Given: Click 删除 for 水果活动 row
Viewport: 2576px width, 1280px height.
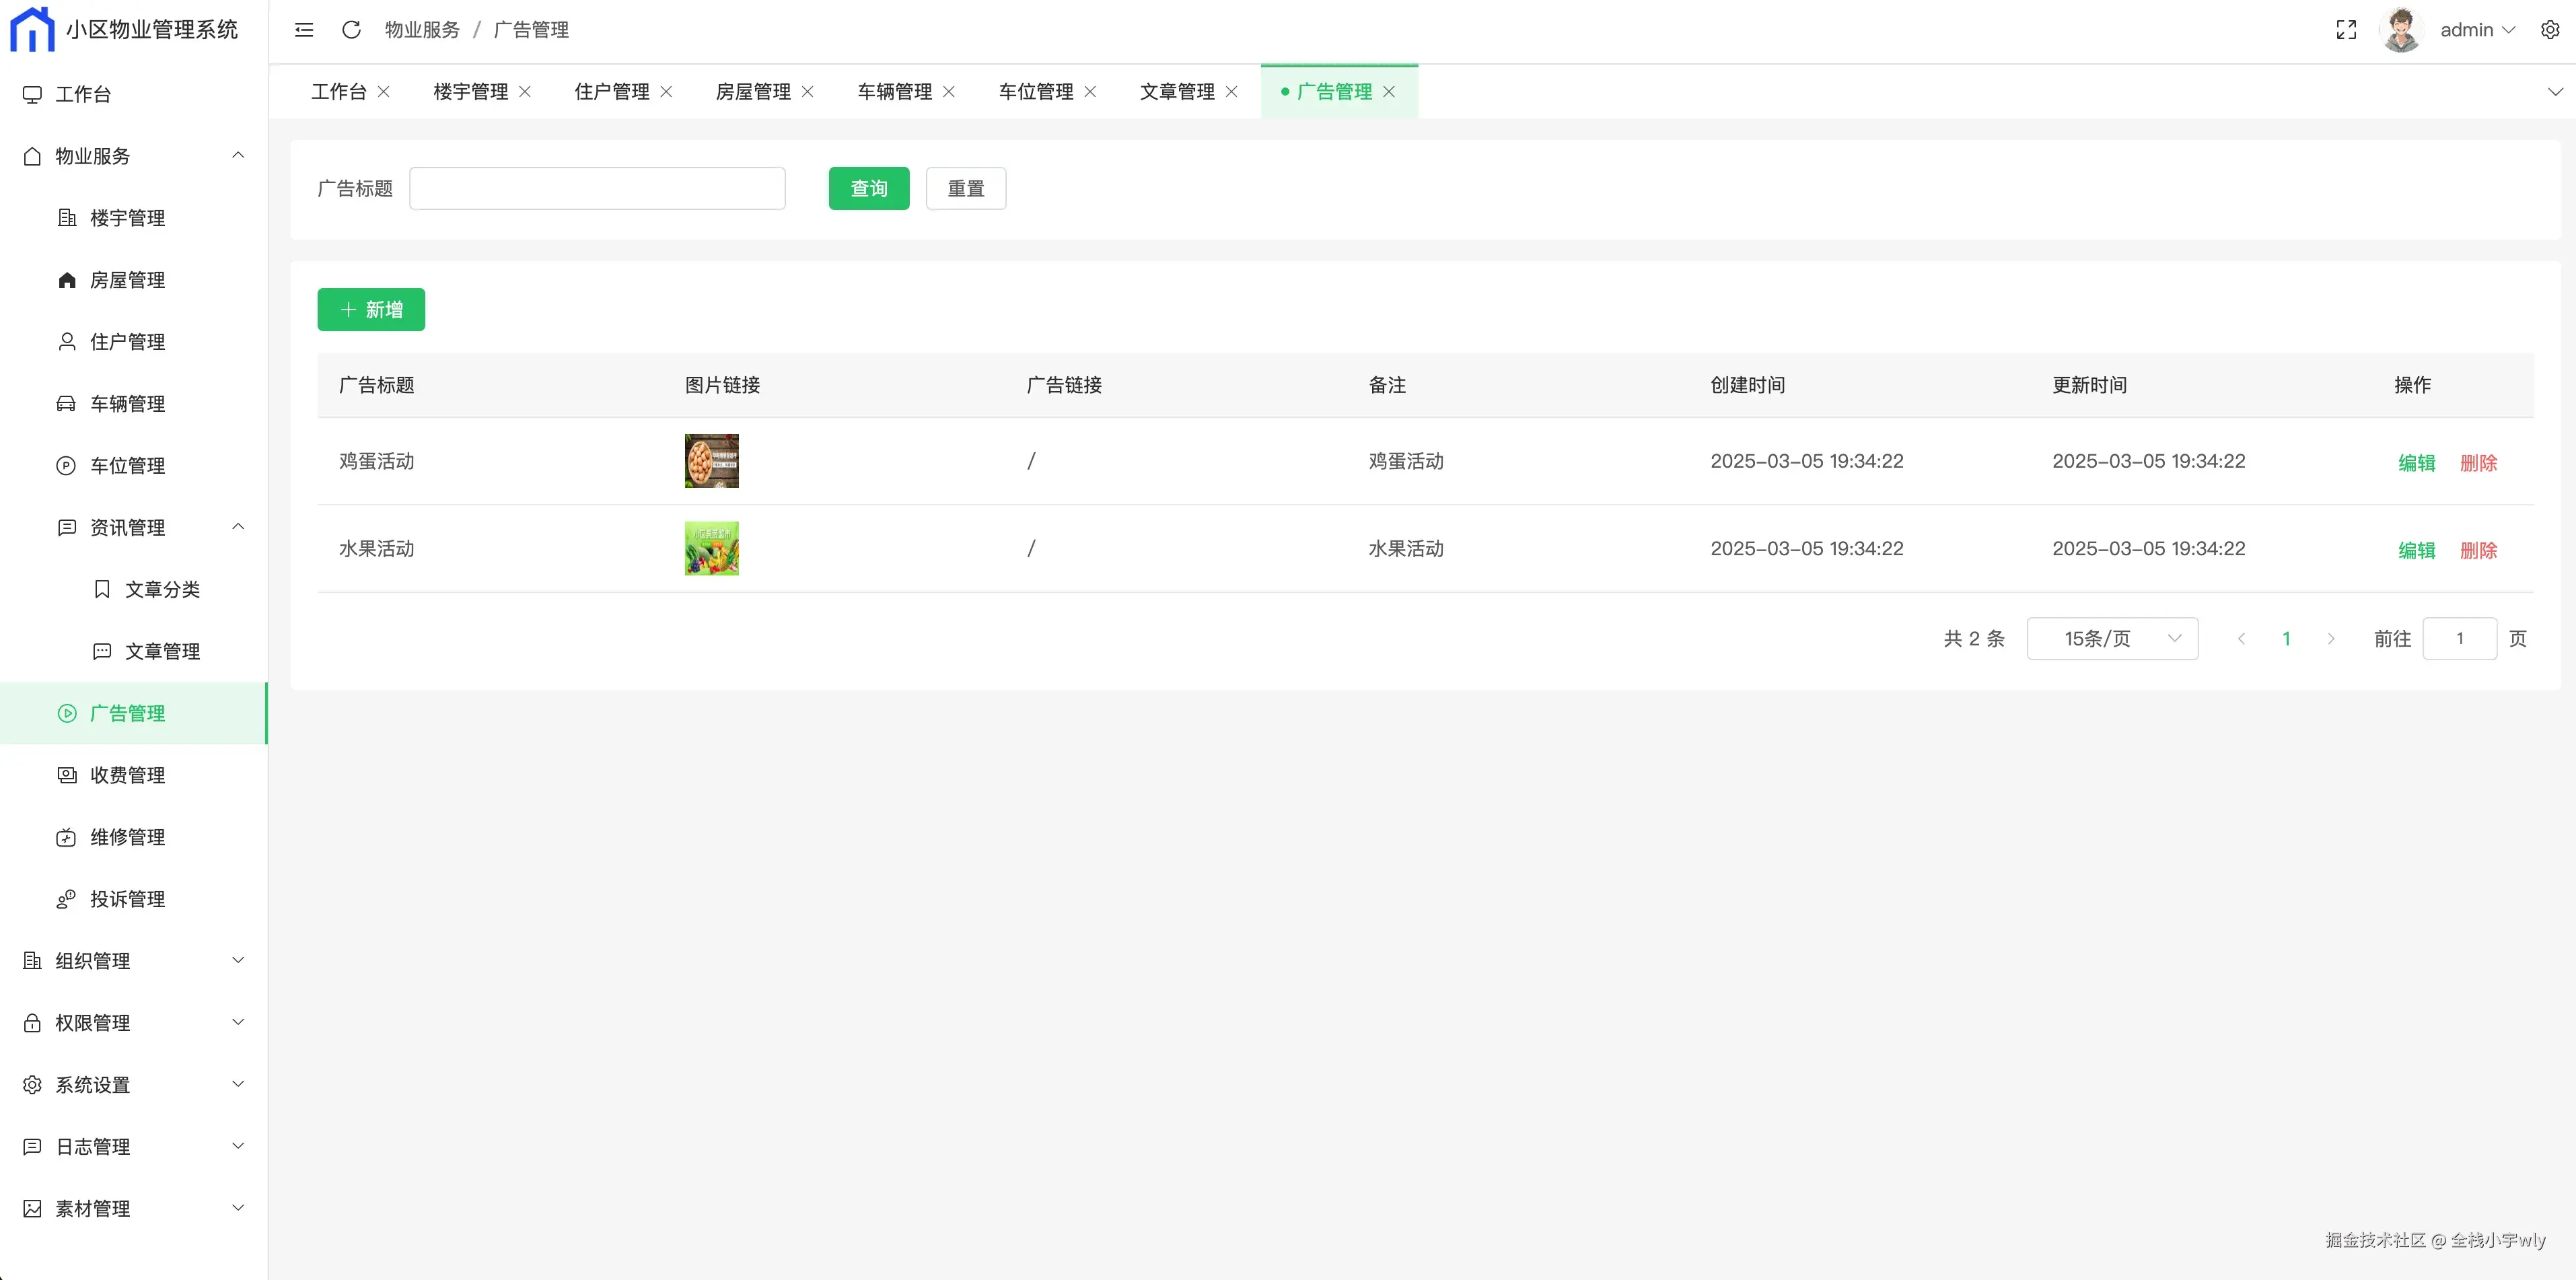Looking at the screenshot, I should [2478, 550].
